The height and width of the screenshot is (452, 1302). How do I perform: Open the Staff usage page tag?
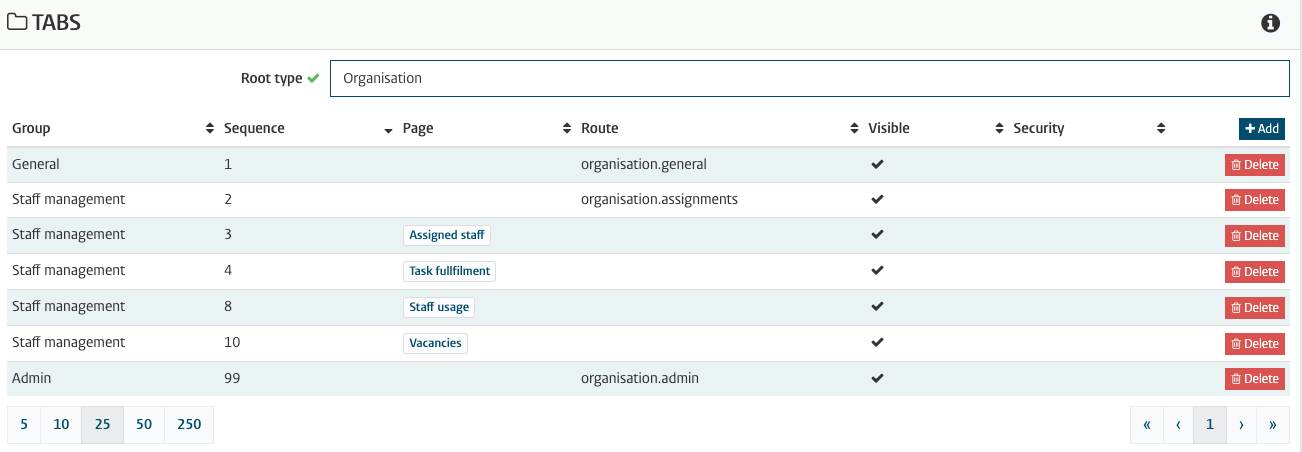point(439,307)
